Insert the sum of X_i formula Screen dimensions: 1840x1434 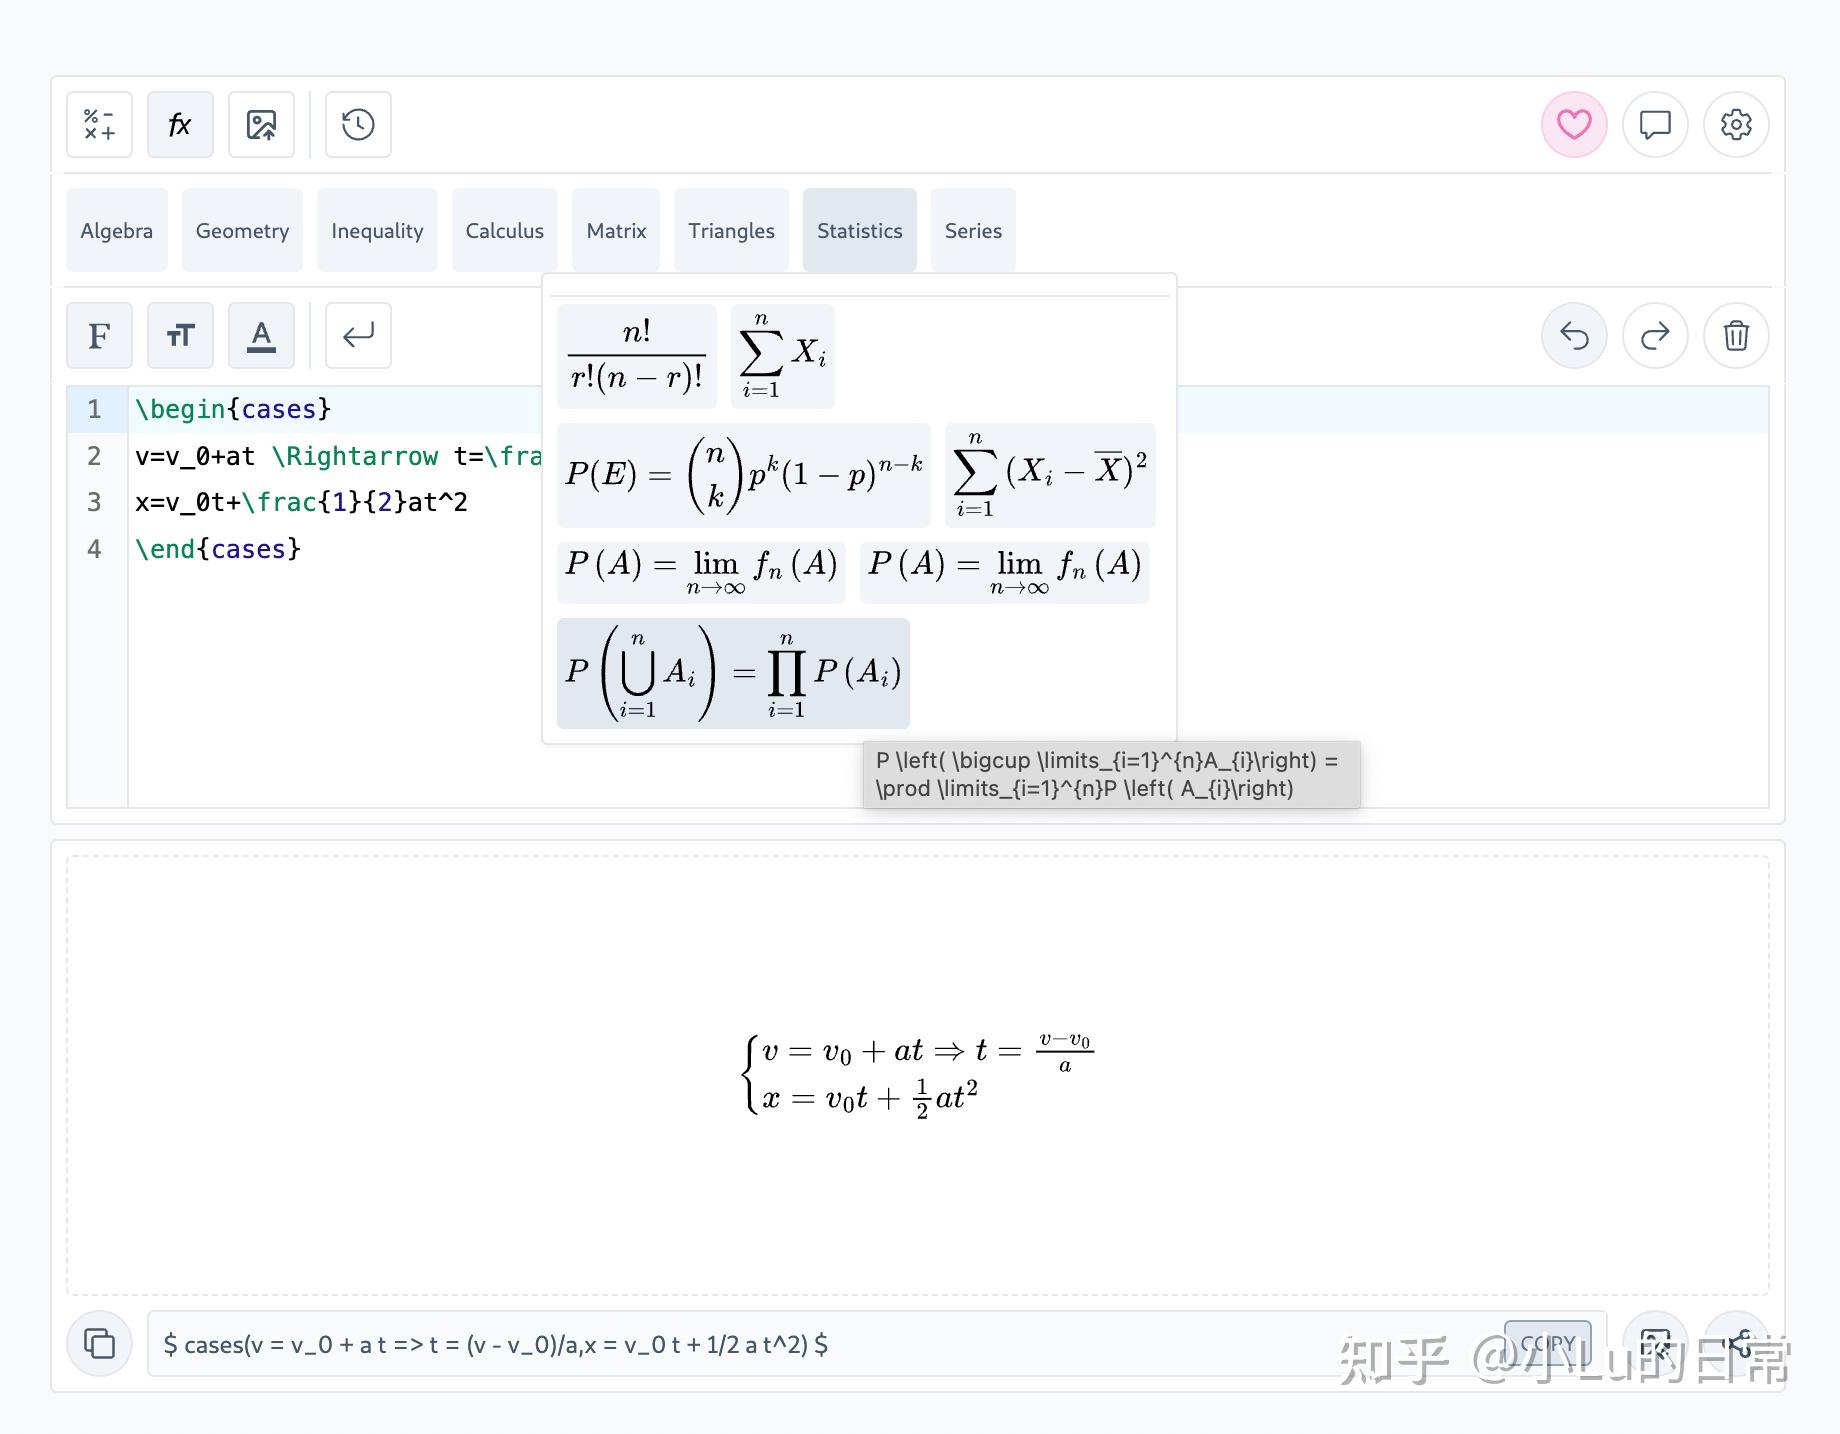(783, 356)
